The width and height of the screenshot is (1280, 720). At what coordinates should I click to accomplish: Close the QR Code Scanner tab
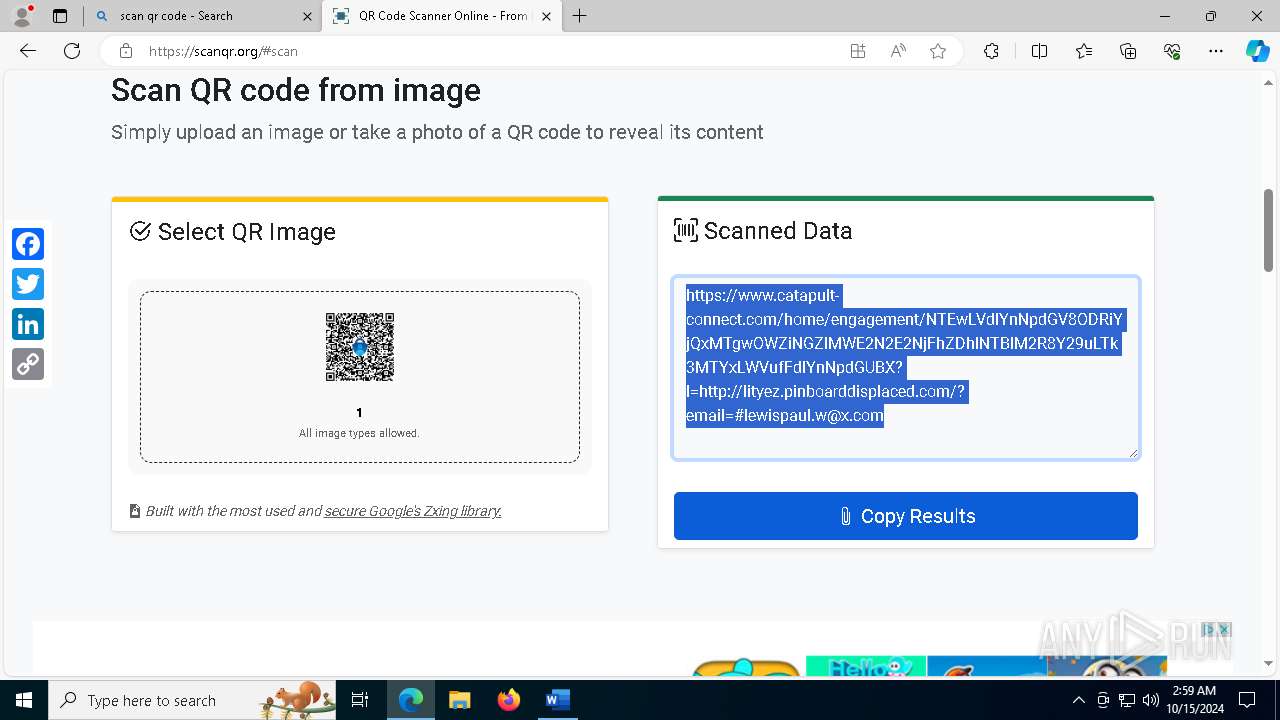point(548,16)
